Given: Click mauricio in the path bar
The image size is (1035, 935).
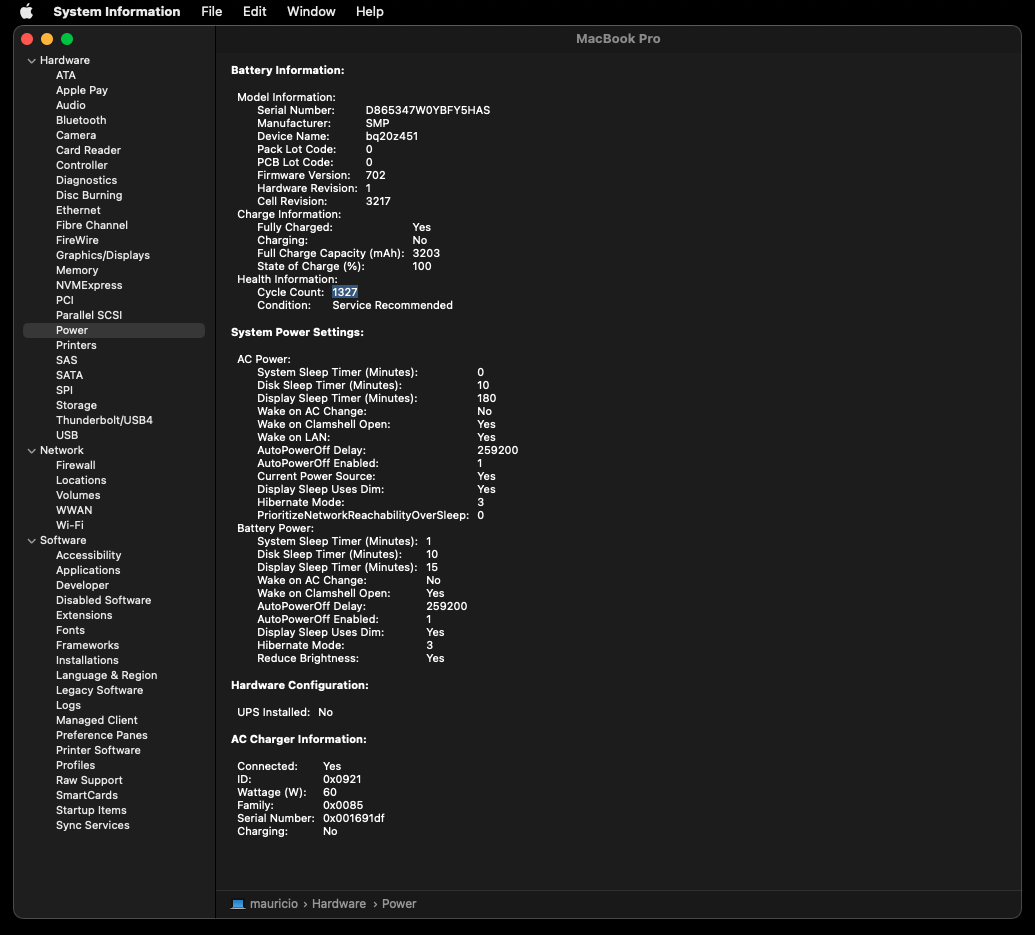Looking at the screenshot, I should pos(276,904).
